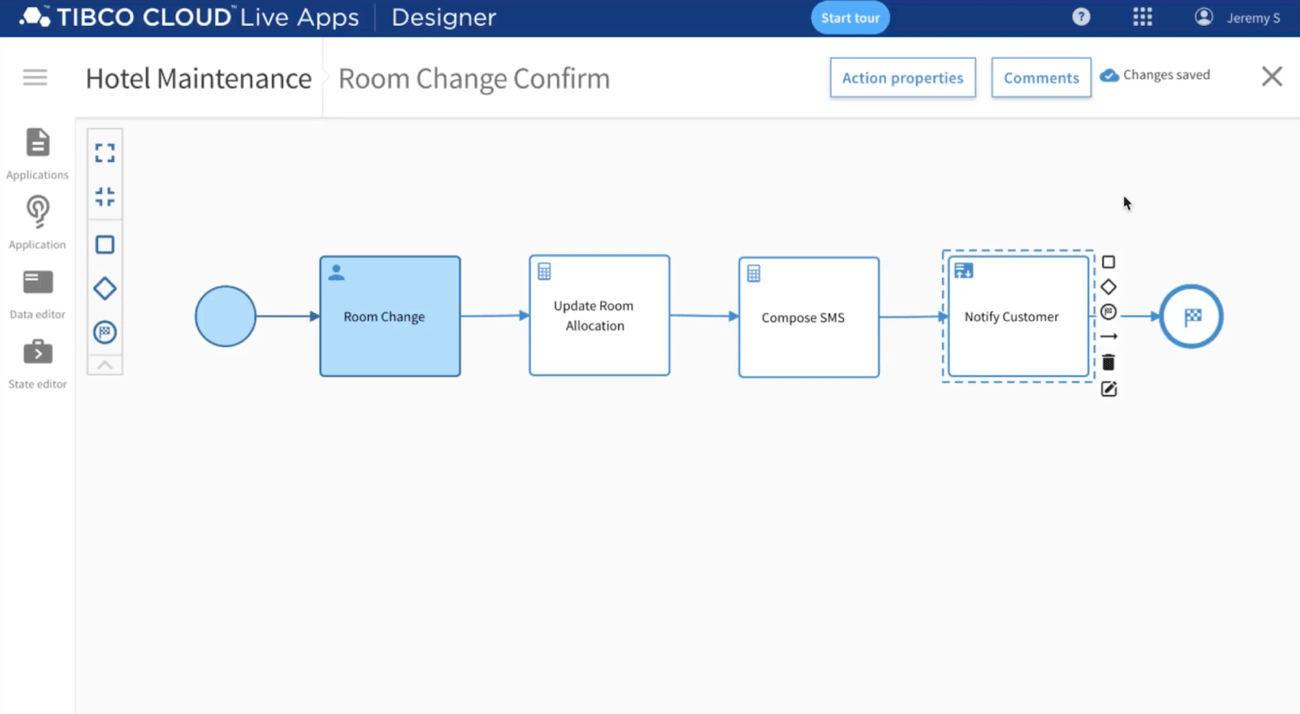Select the Notify Customer task
This screenshot has height=714, width=1300.
pos(1018,316)
